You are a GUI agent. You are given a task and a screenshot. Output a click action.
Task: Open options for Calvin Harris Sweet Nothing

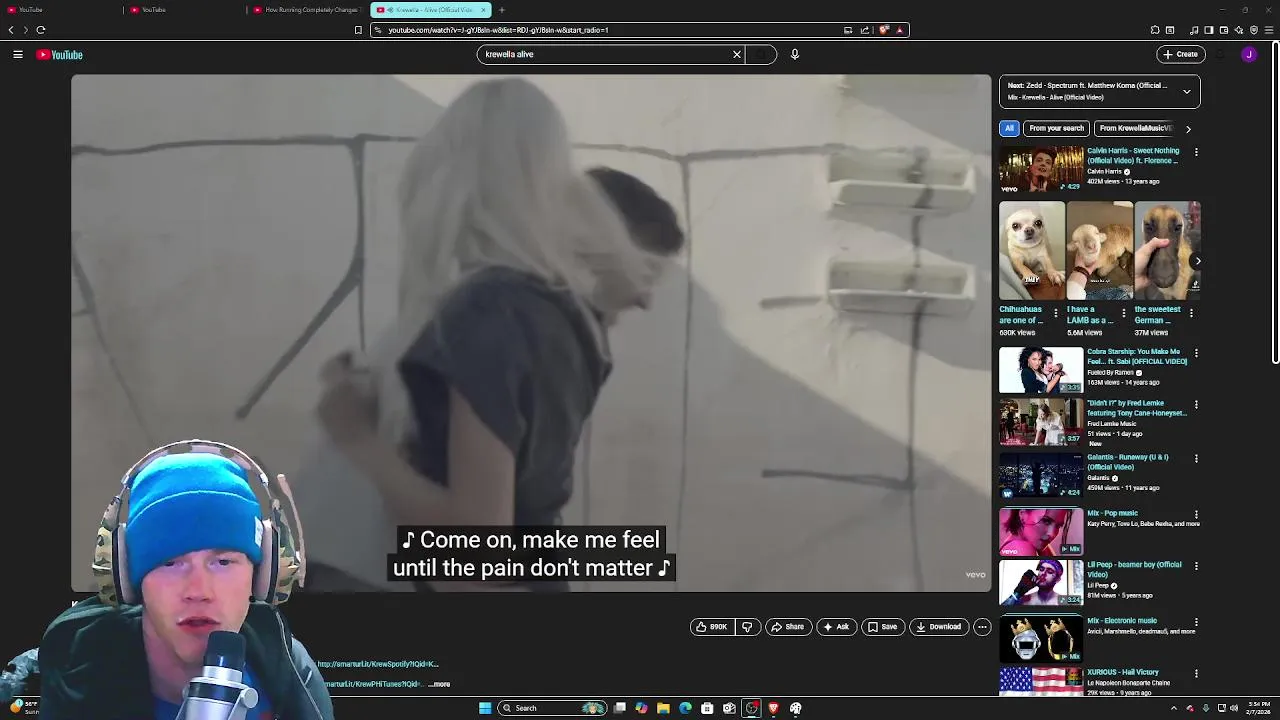coord(1196,152)
